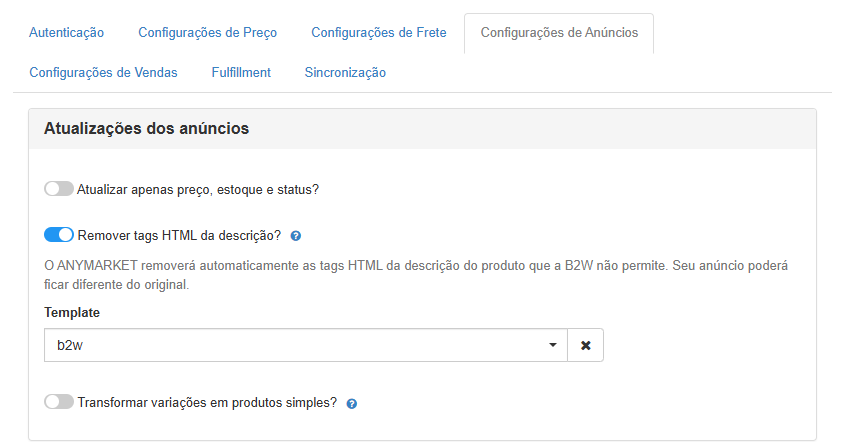The height and width of the screenshot is (442, 842).
Task: Open the Template dropdown showing b2w
Action: (306, 345)
